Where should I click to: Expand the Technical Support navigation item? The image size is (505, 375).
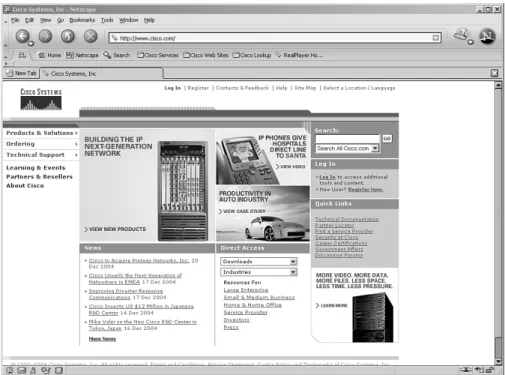click(41, 155)
